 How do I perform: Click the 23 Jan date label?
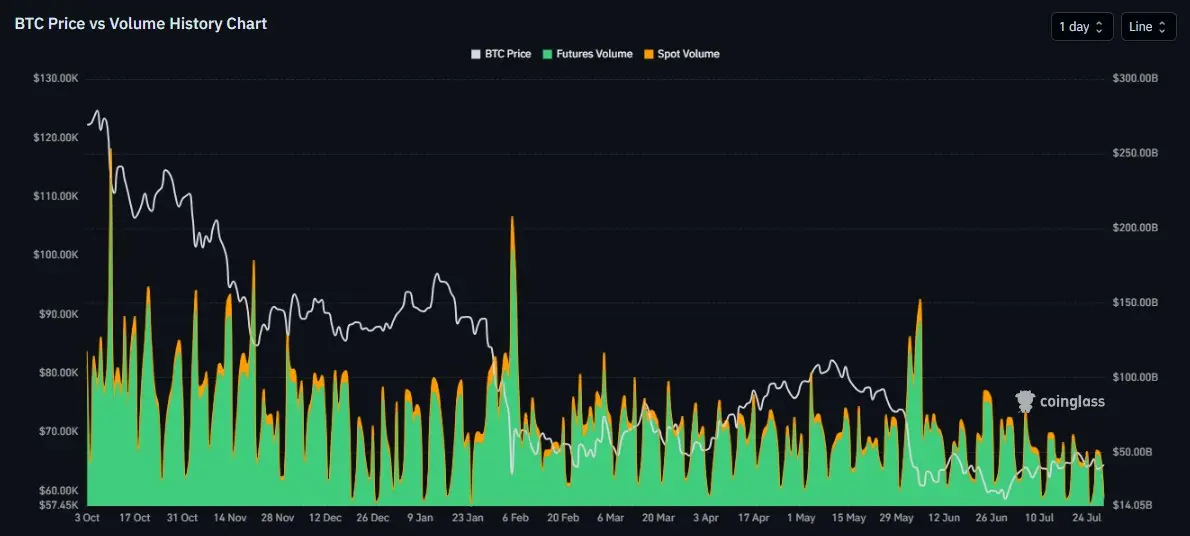[468, 518]
